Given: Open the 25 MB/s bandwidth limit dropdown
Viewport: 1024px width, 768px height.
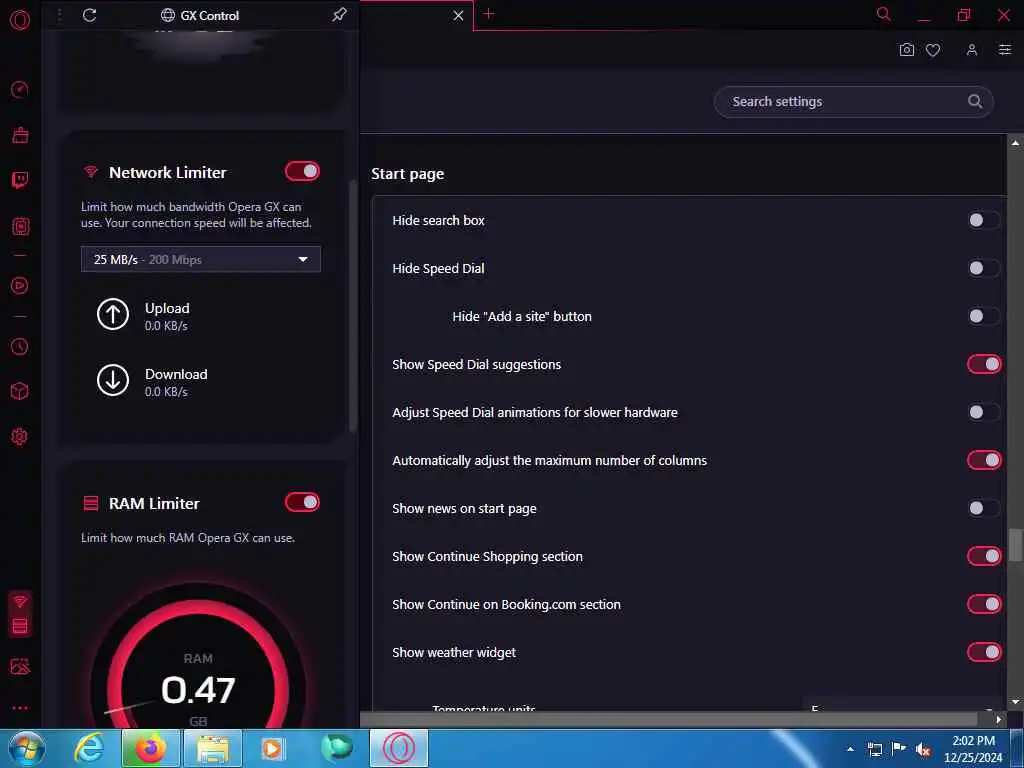Looking at the screenshot, I should point(200,259).
